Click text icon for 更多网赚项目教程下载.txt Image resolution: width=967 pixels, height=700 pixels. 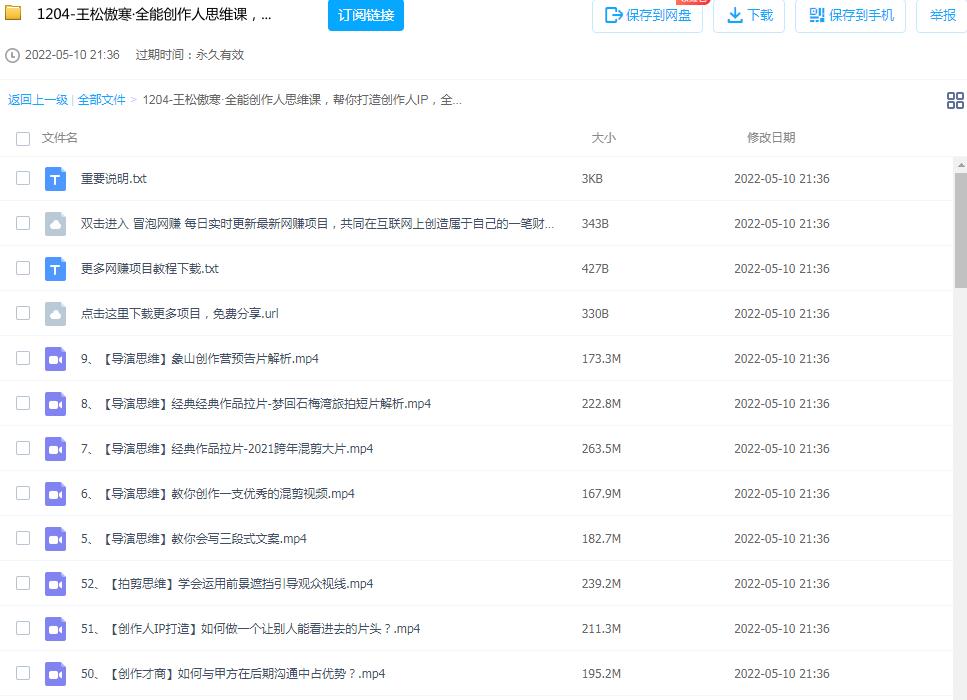[x=56, y=269]
